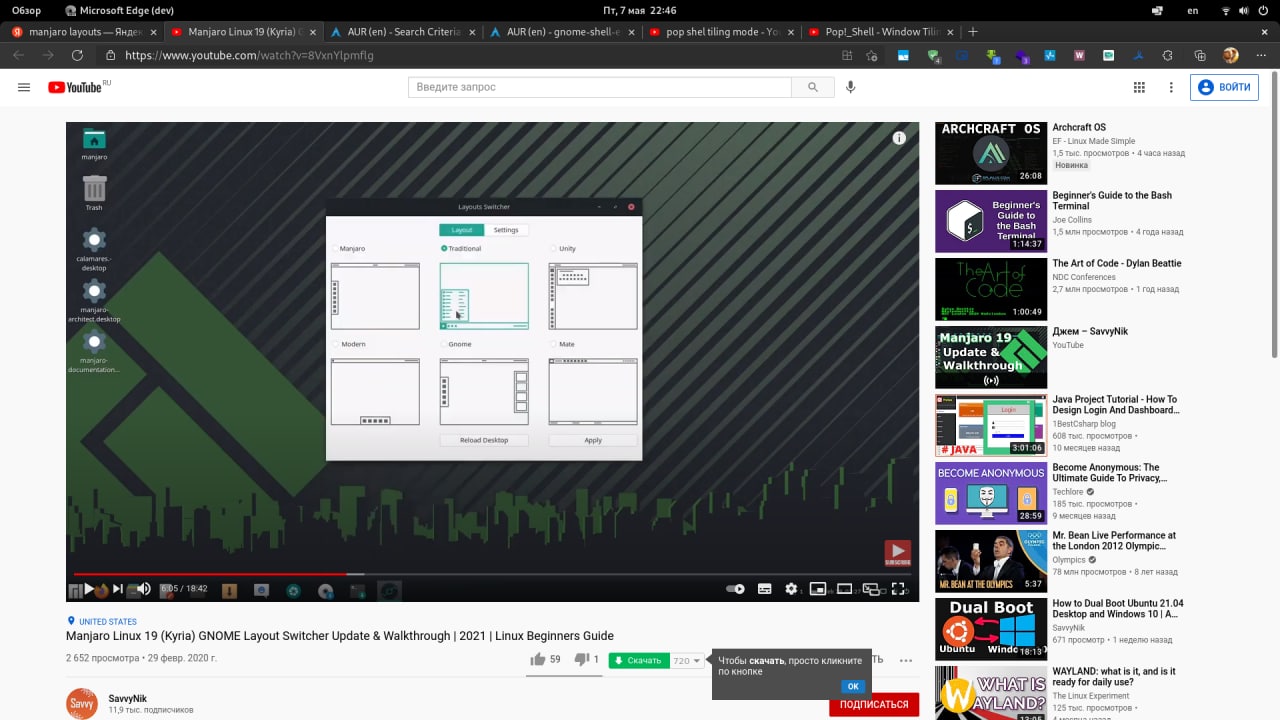1280x720 pixels.
Task: Switch to Pop!_Shell Window Tiling tab
Action: [881, 32]
